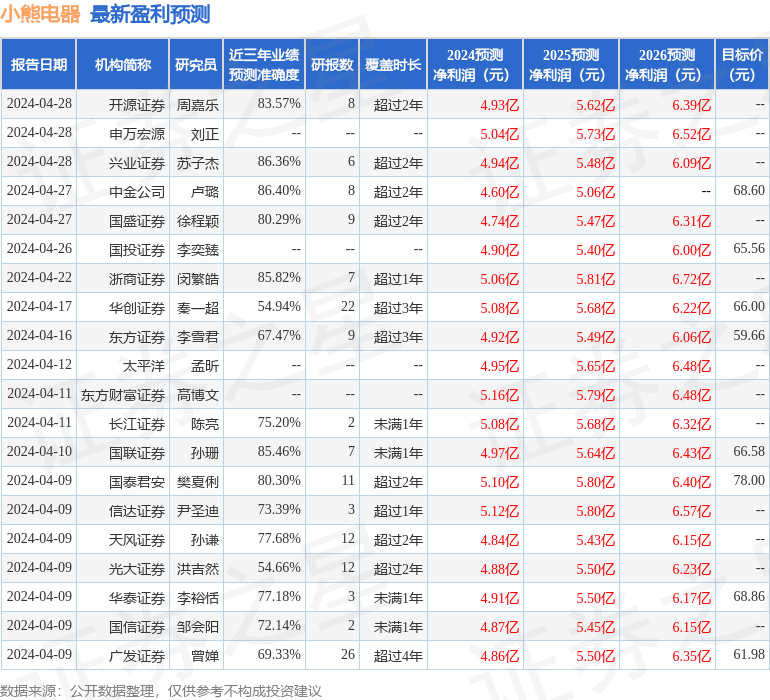Click researcher name 樊夏俐

coord(197,482)
